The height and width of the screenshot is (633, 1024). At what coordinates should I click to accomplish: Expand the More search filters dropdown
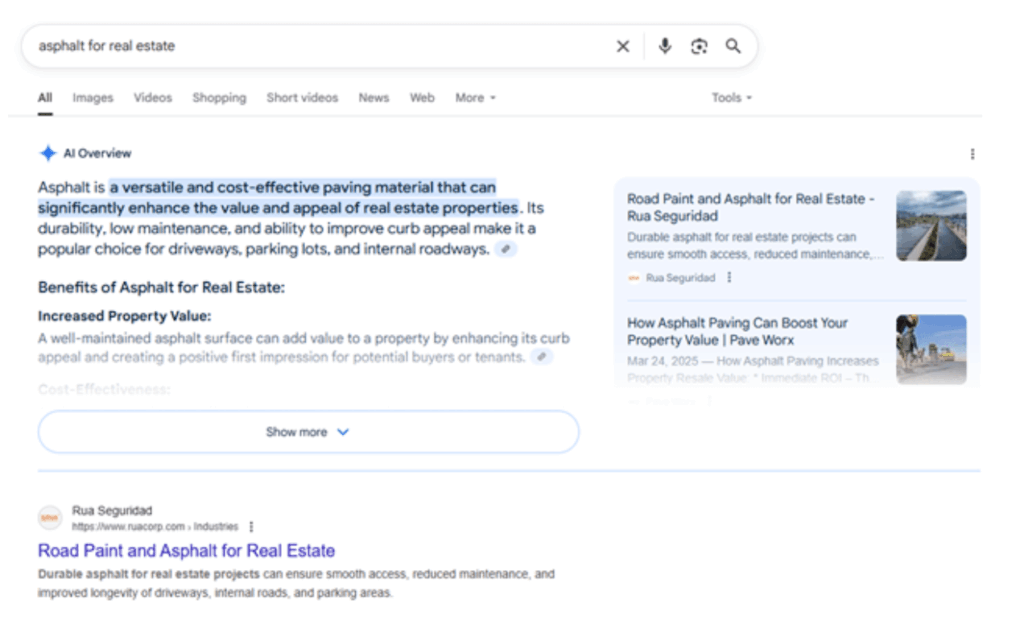point(475,97)
